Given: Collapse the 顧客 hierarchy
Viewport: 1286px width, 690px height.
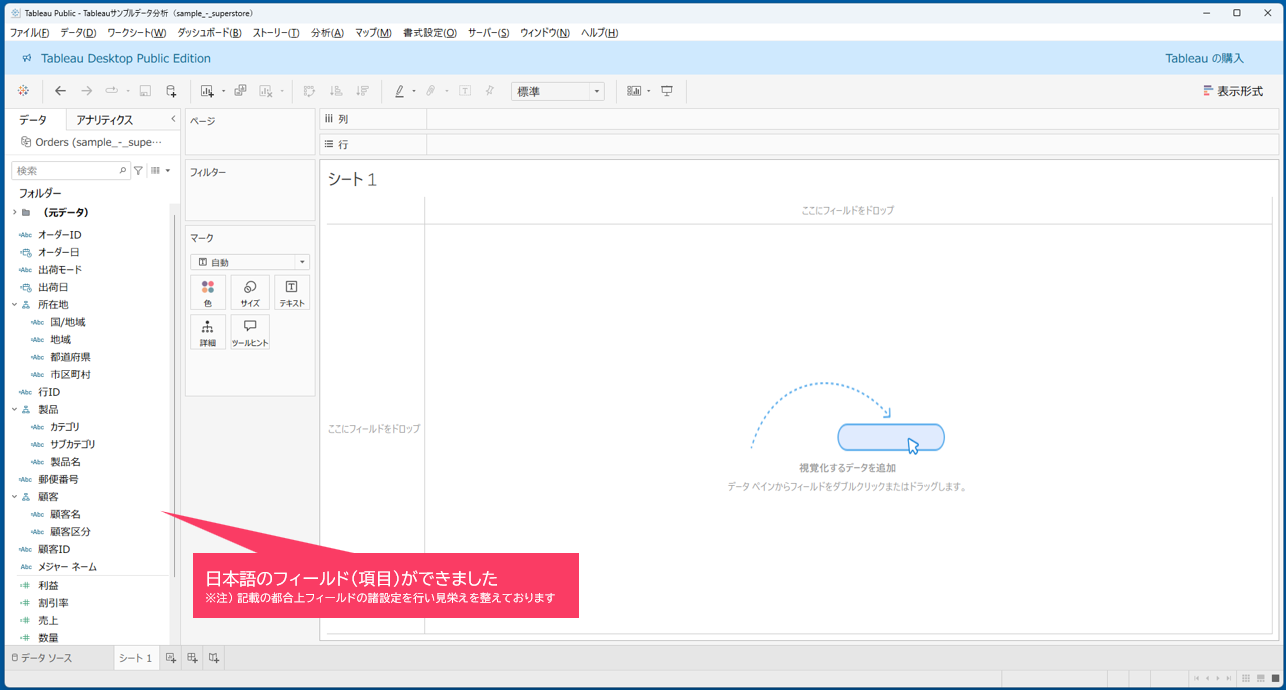Looking at the screenshot, I should click(x=14, y=497).
